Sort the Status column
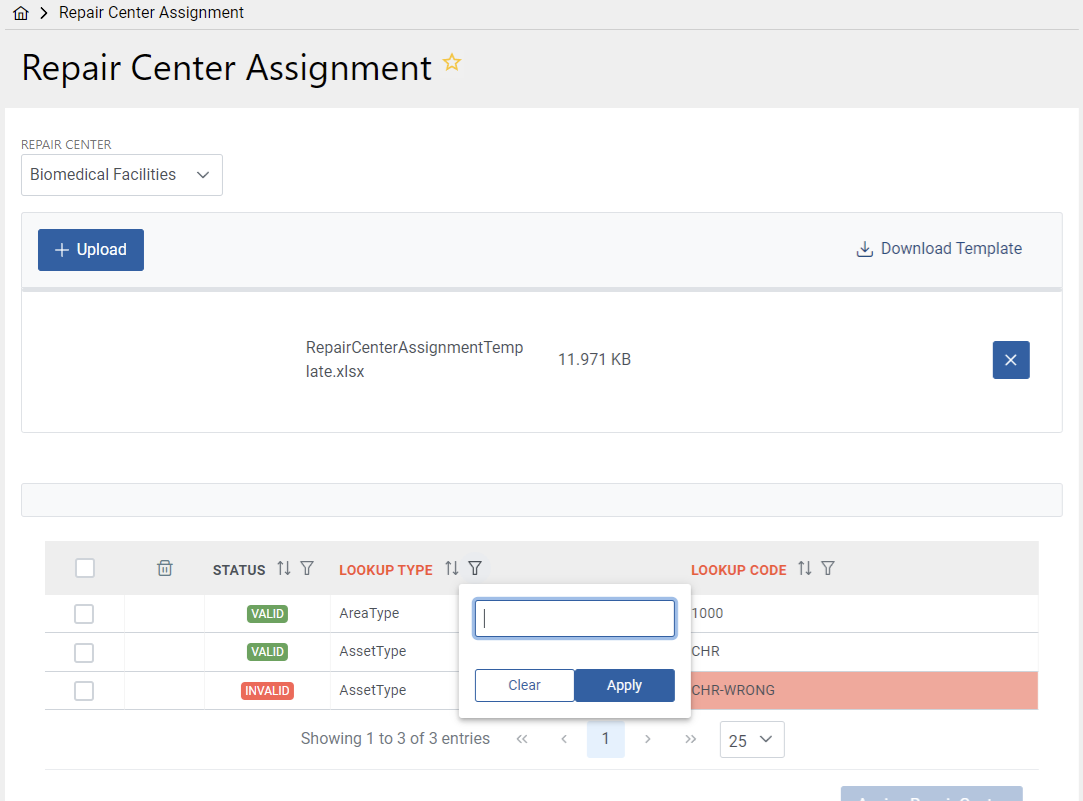The width and height of the screenshot is (1083, 801). click(x=284, y=568)
